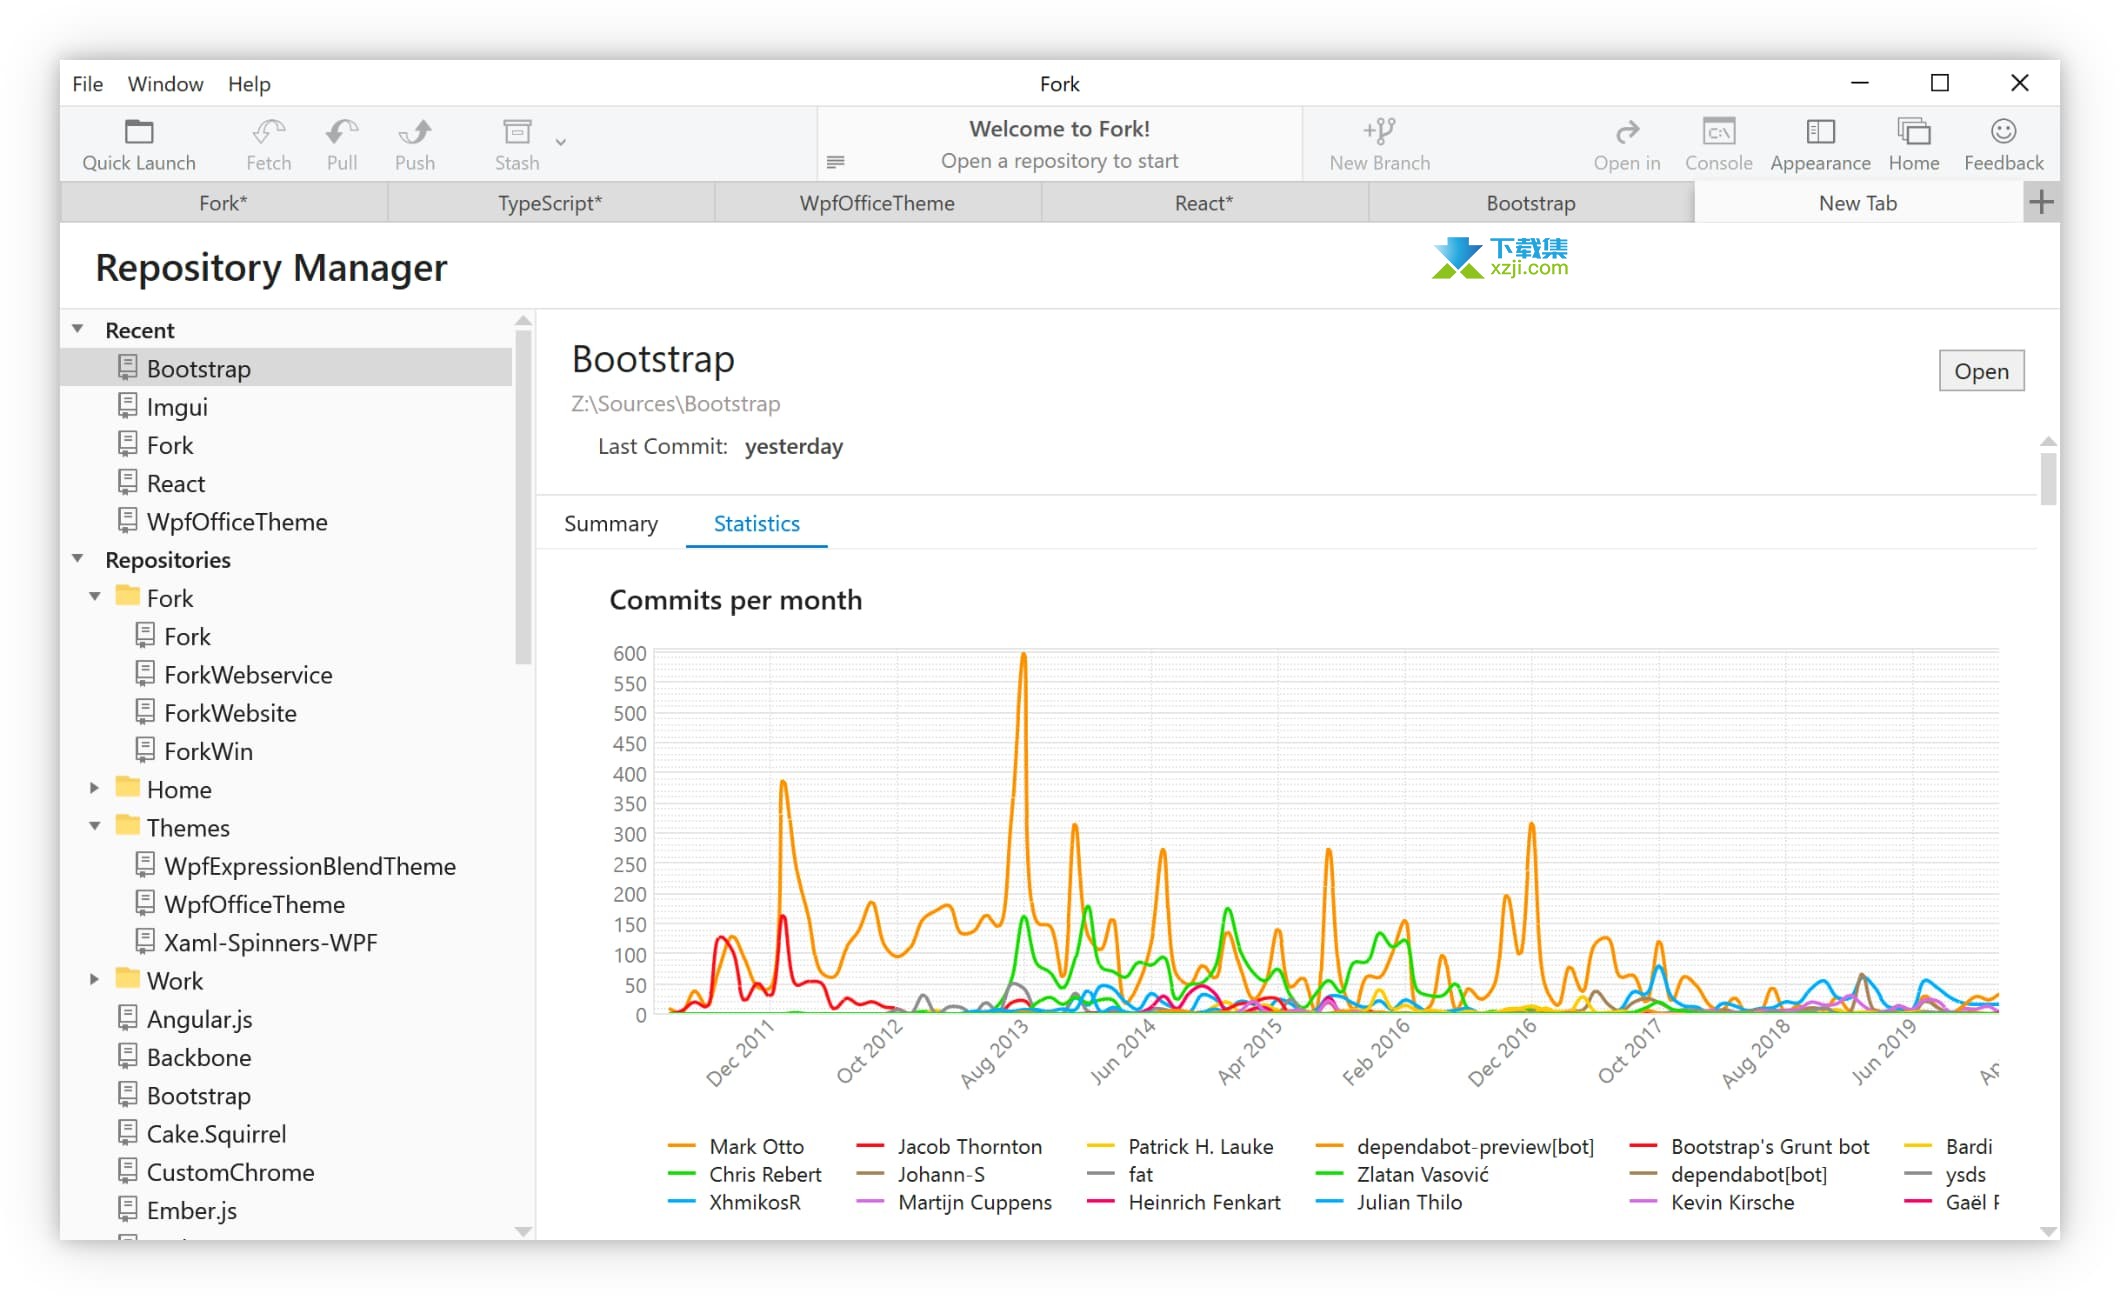
Task: Open the Stash dropdown arrow
Action: (561, 142)
